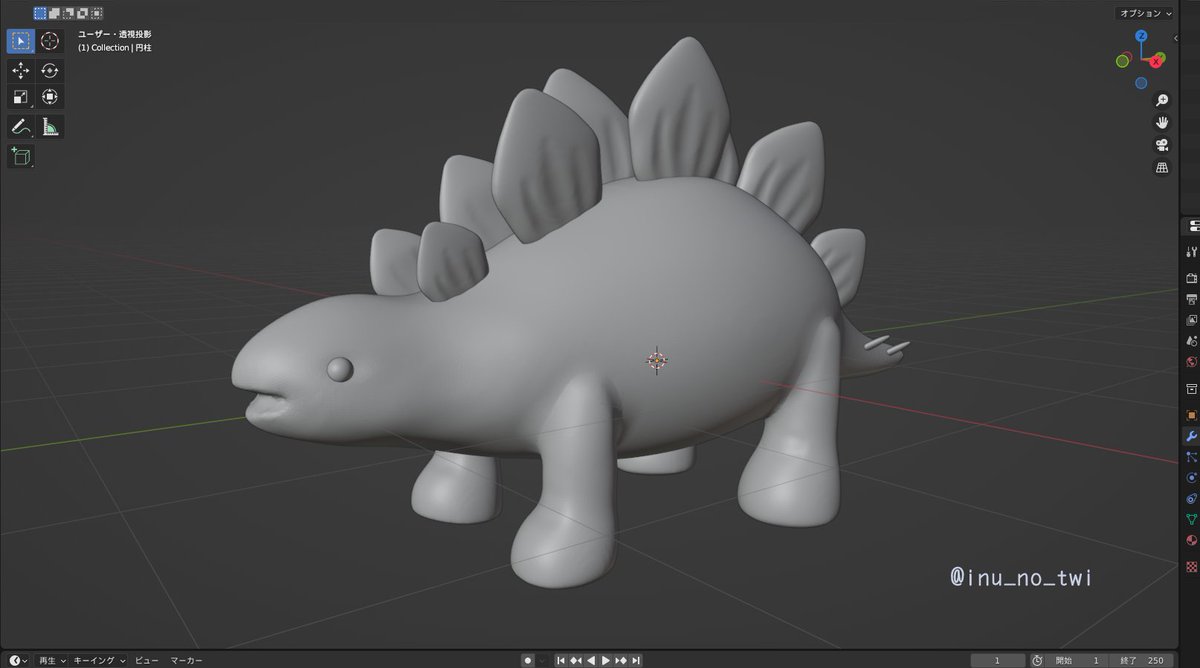The image size is (1200, 668).
Task: Click the pan view hand icon
Action: (1162, 122)
